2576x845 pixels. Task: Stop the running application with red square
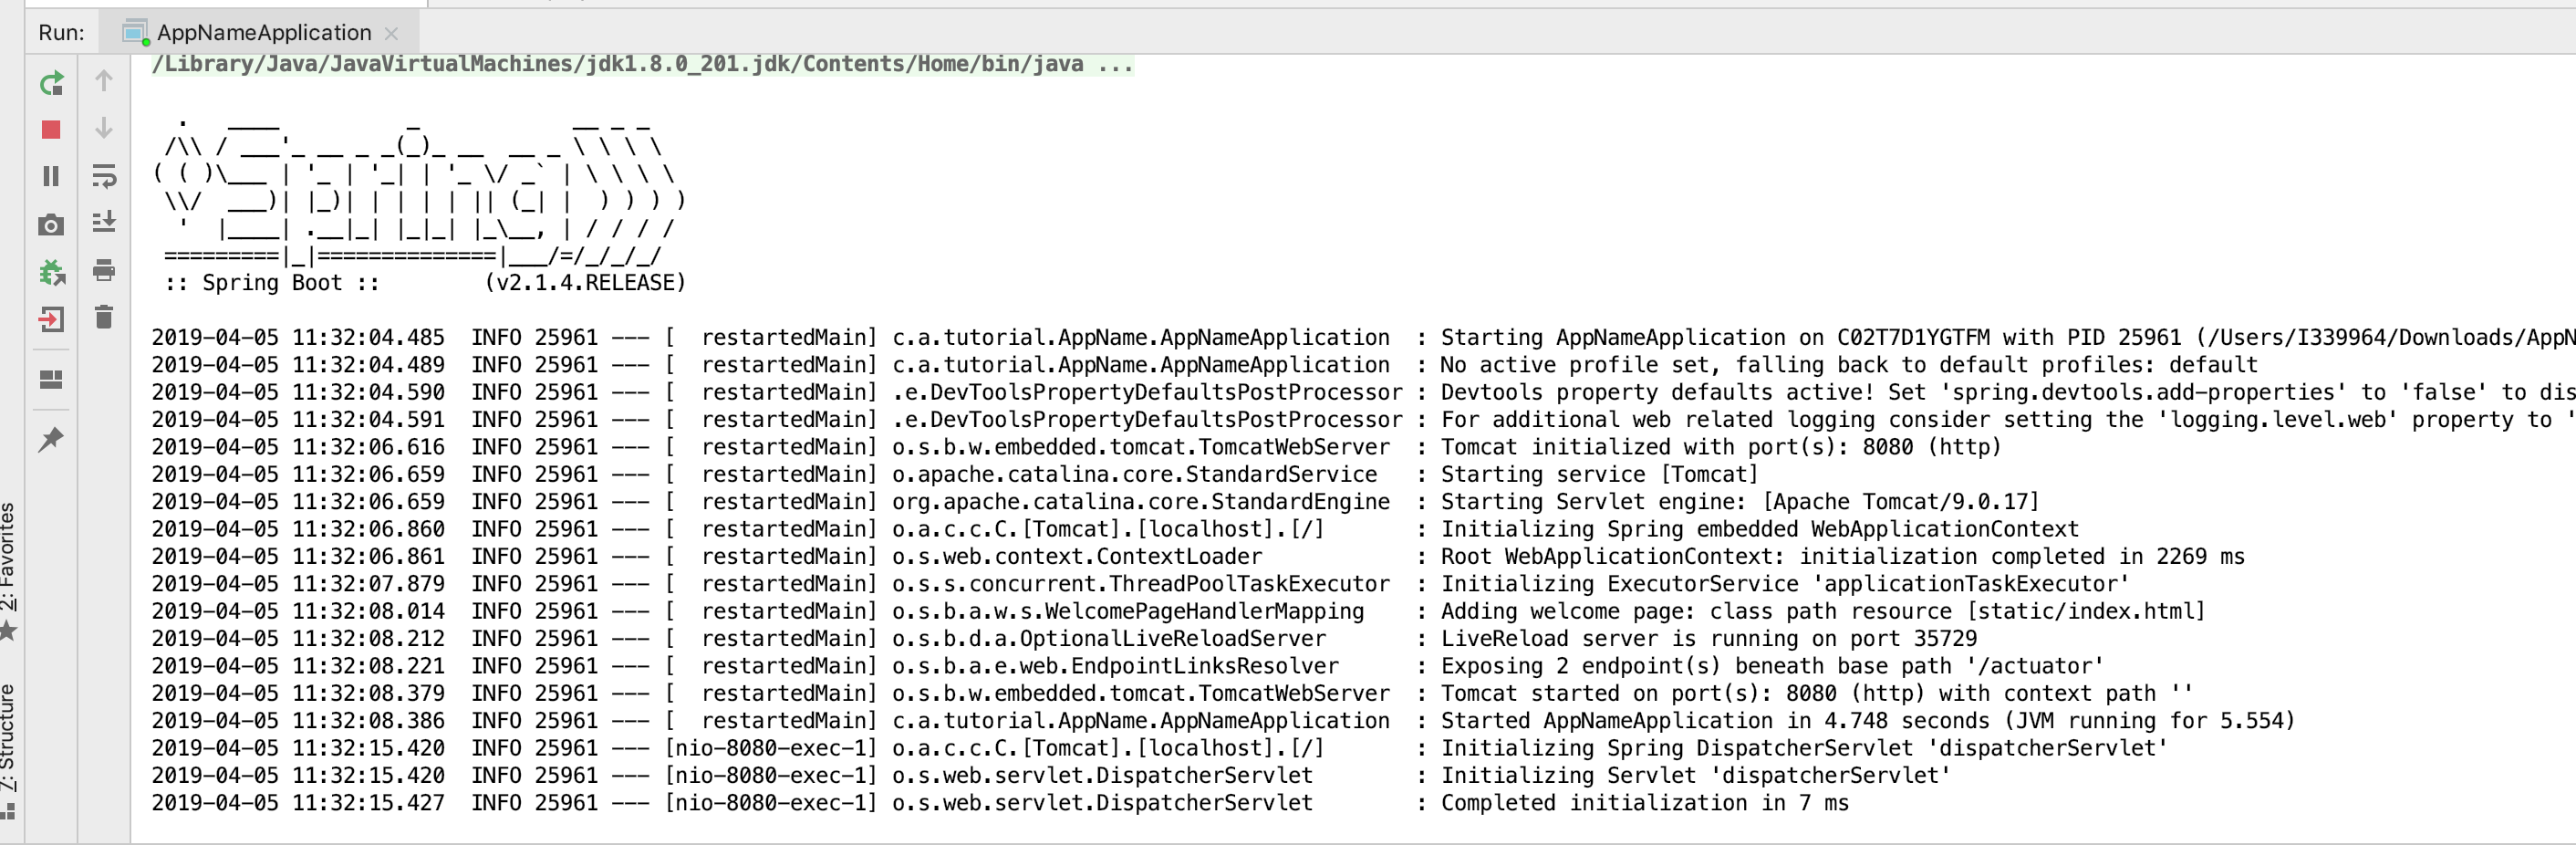(x=51, y=130)
